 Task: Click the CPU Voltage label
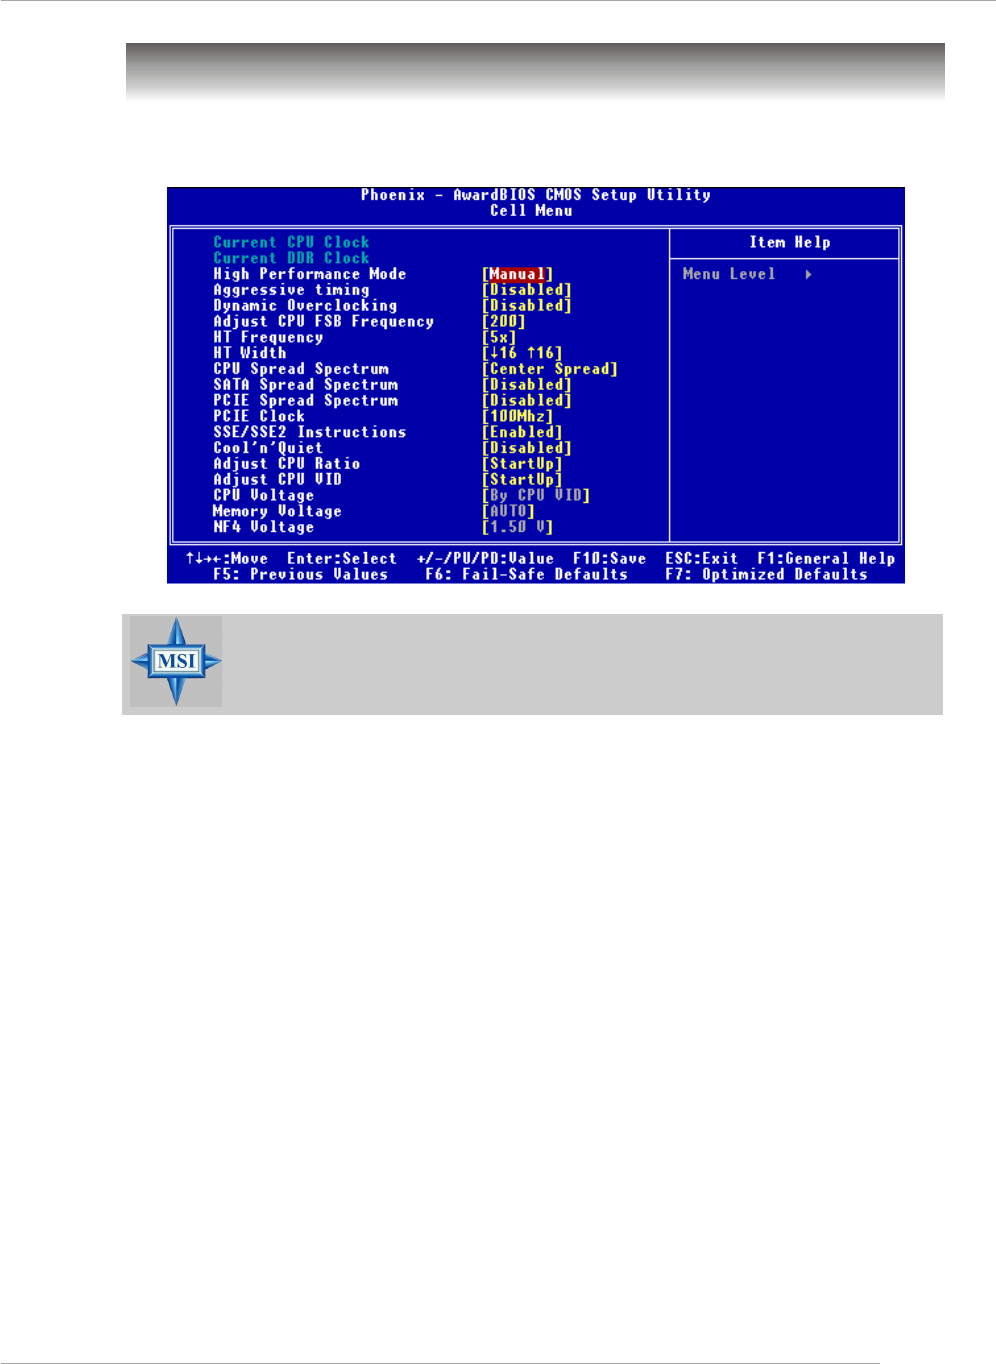click(264, 496)
